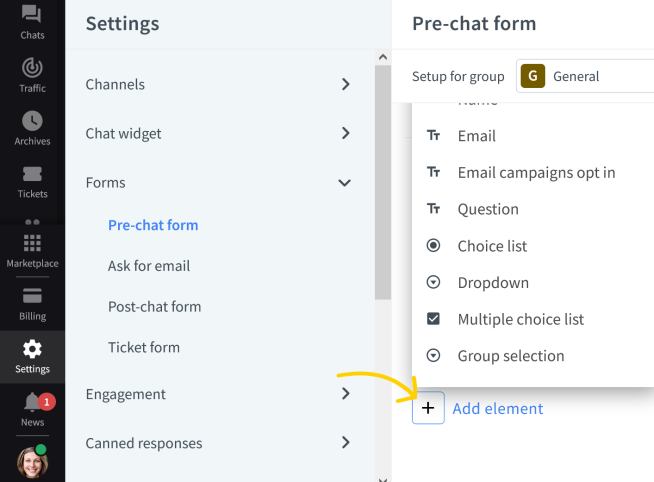Click the plus Add element button

tap(428, 408)
